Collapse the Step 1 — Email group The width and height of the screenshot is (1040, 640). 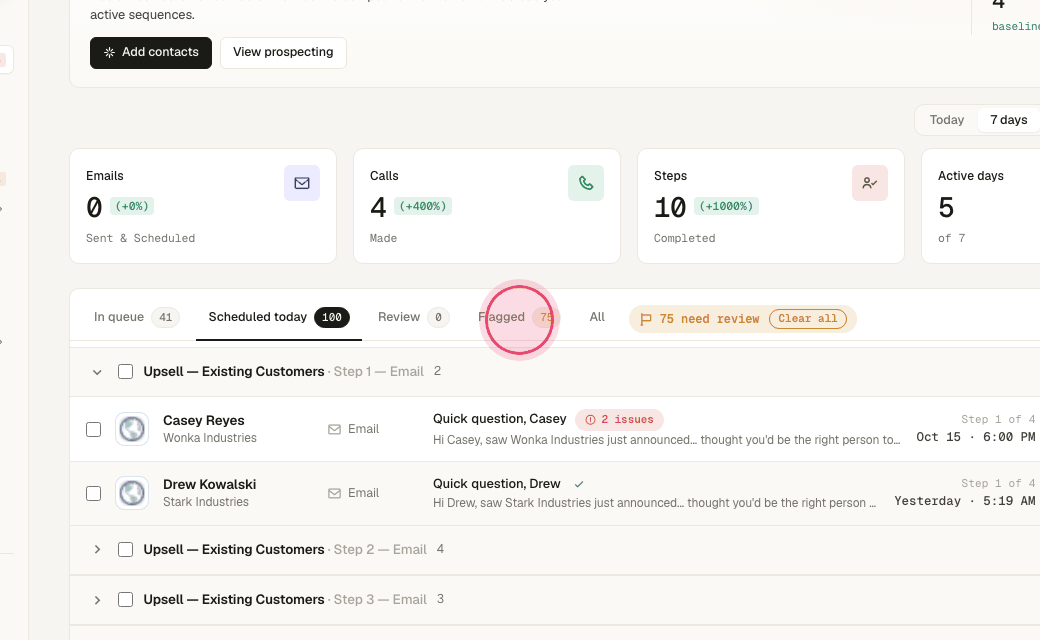coord(97,372)
